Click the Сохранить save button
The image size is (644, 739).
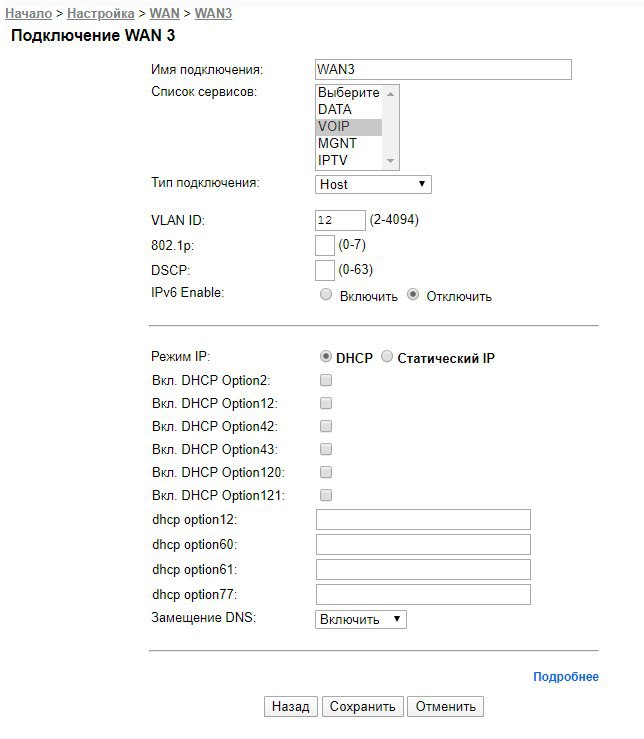coord(363,706)
